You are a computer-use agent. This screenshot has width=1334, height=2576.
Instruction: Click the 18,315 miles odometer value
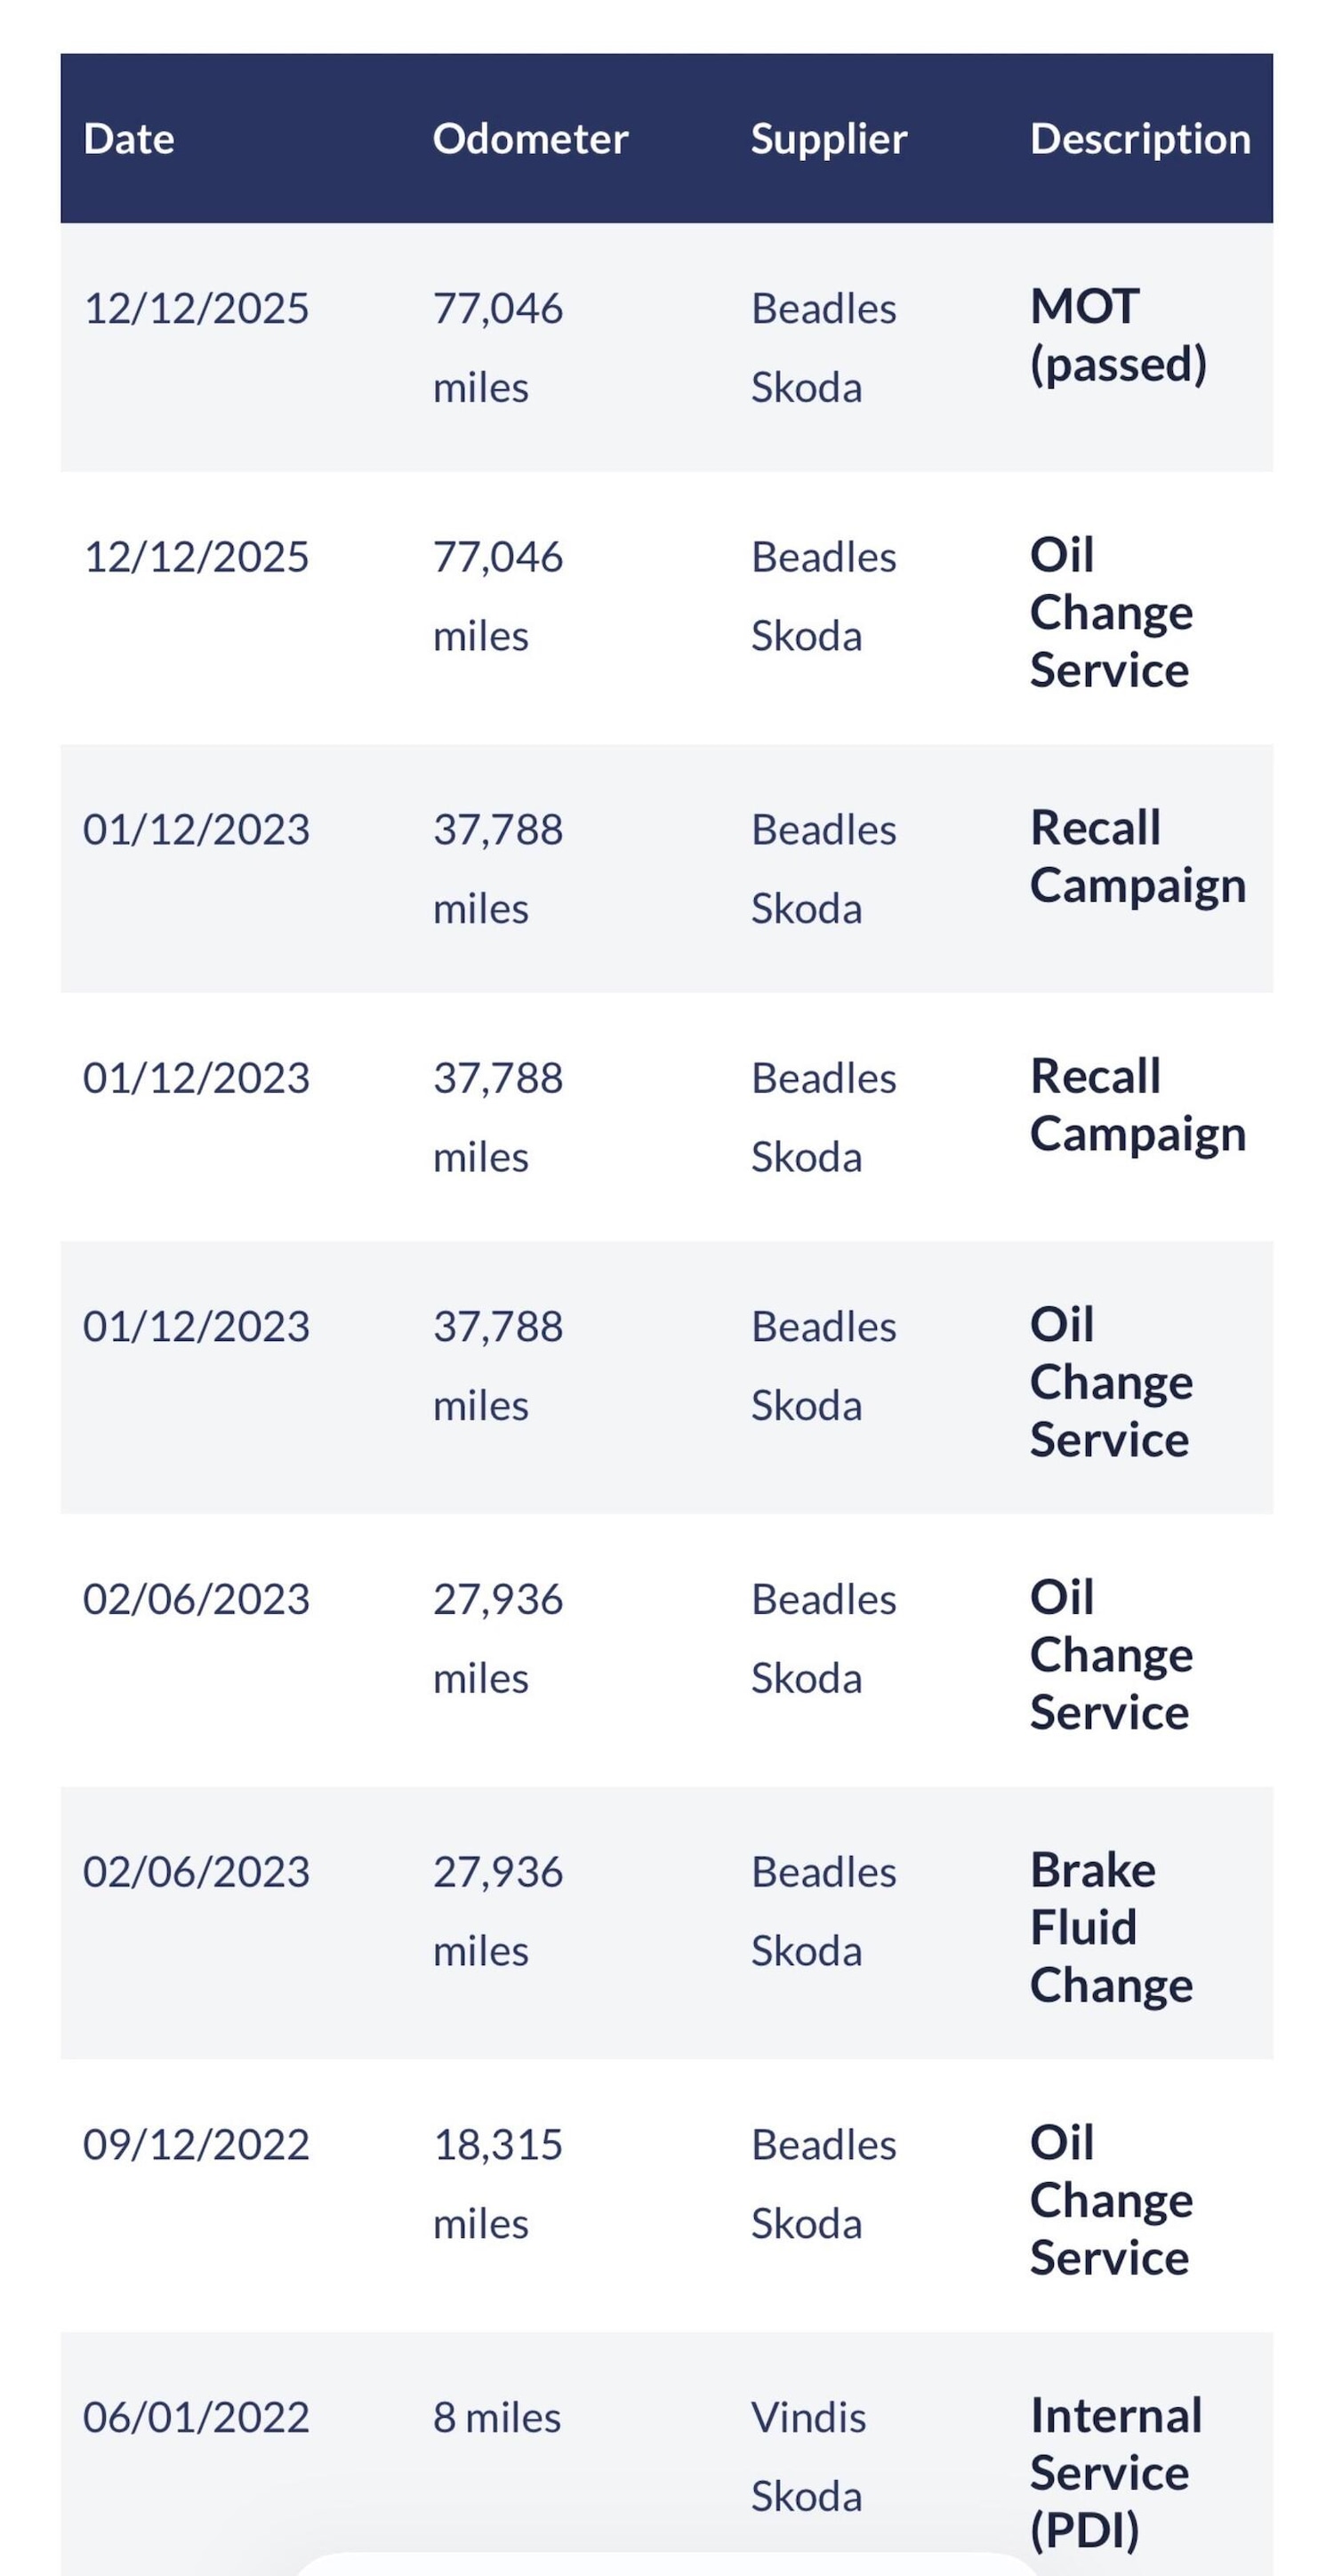click(x=498, y=2184)
